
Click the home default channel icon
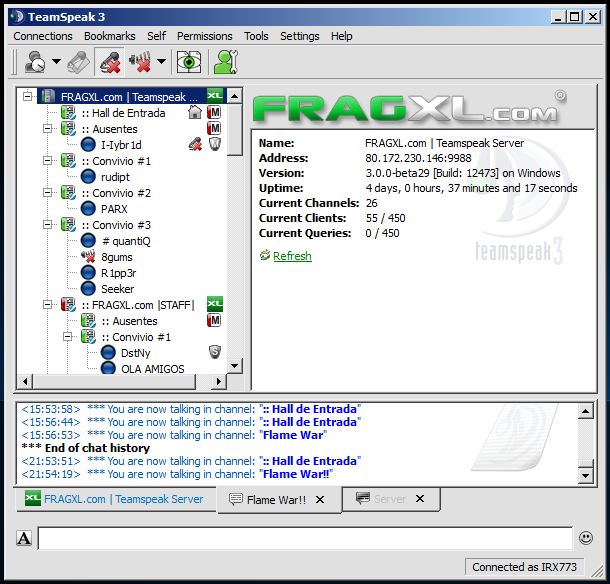[195, 112]
